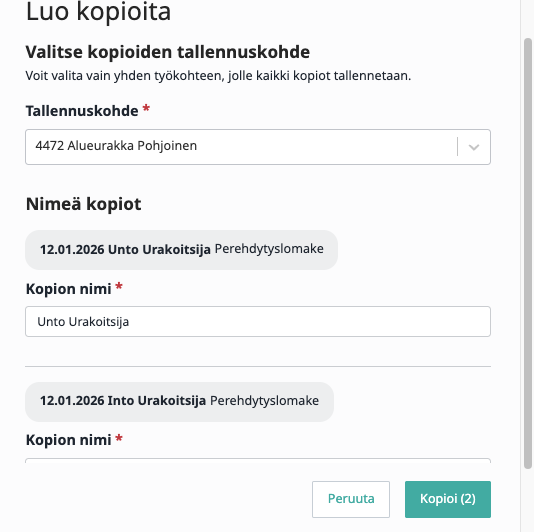Click the red asterisk beside Tallennuskohde
534x532 pixels.
point(146,109)
